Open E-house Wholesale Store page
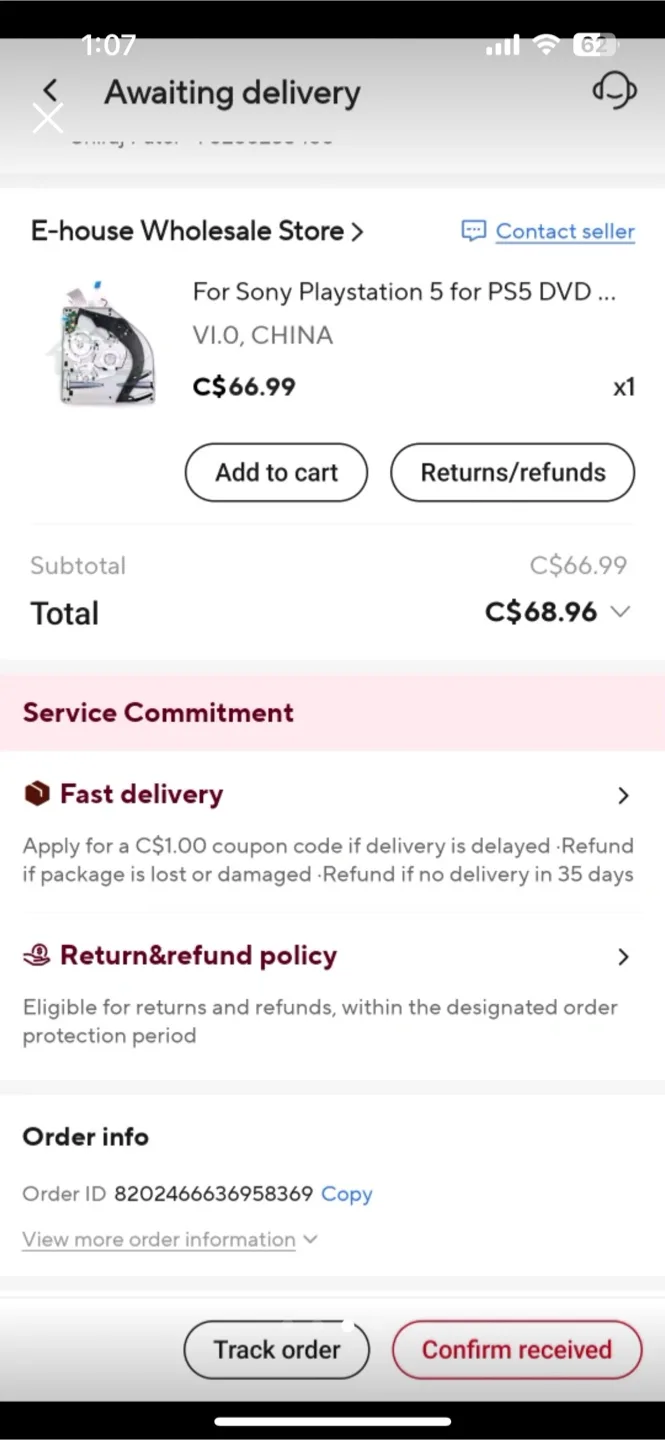The height and width of the screenshot is (1440, 665). click(197, 231)
